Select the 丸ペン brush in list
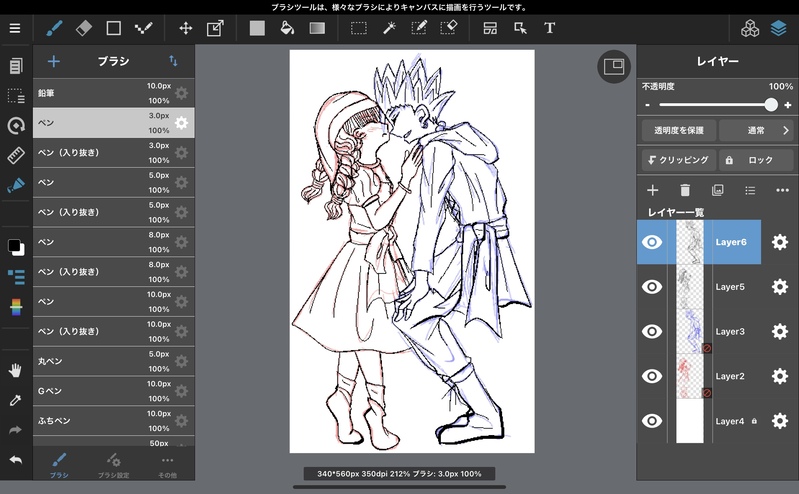Image resolution: width=799 pixels, height=494 pixels. [x=90, y=362]
